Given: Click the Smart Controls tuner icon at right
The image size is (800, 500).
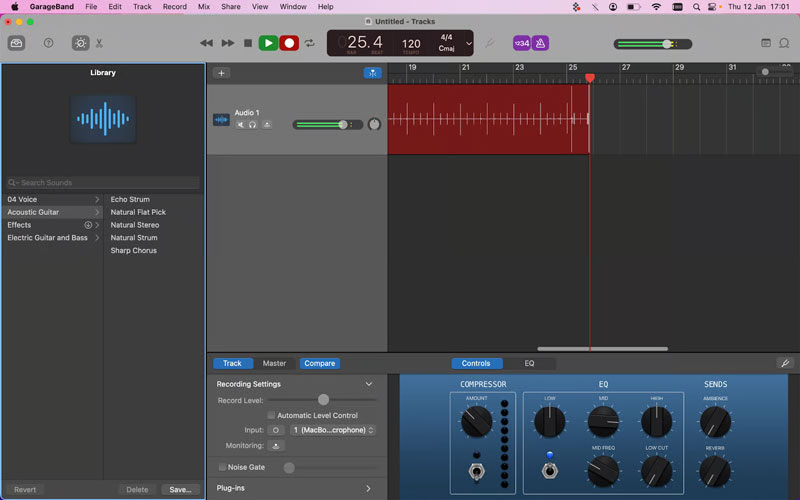Looking at the screenshot, I should 785,363.
